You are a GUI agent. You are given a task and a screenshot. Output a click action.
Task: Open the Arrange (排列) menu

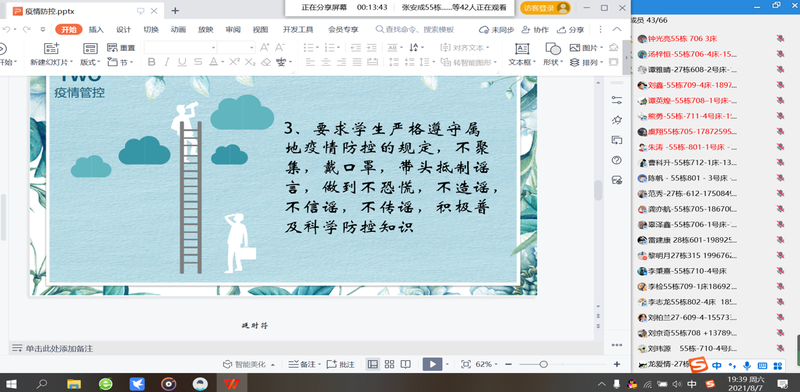[586, 62]
